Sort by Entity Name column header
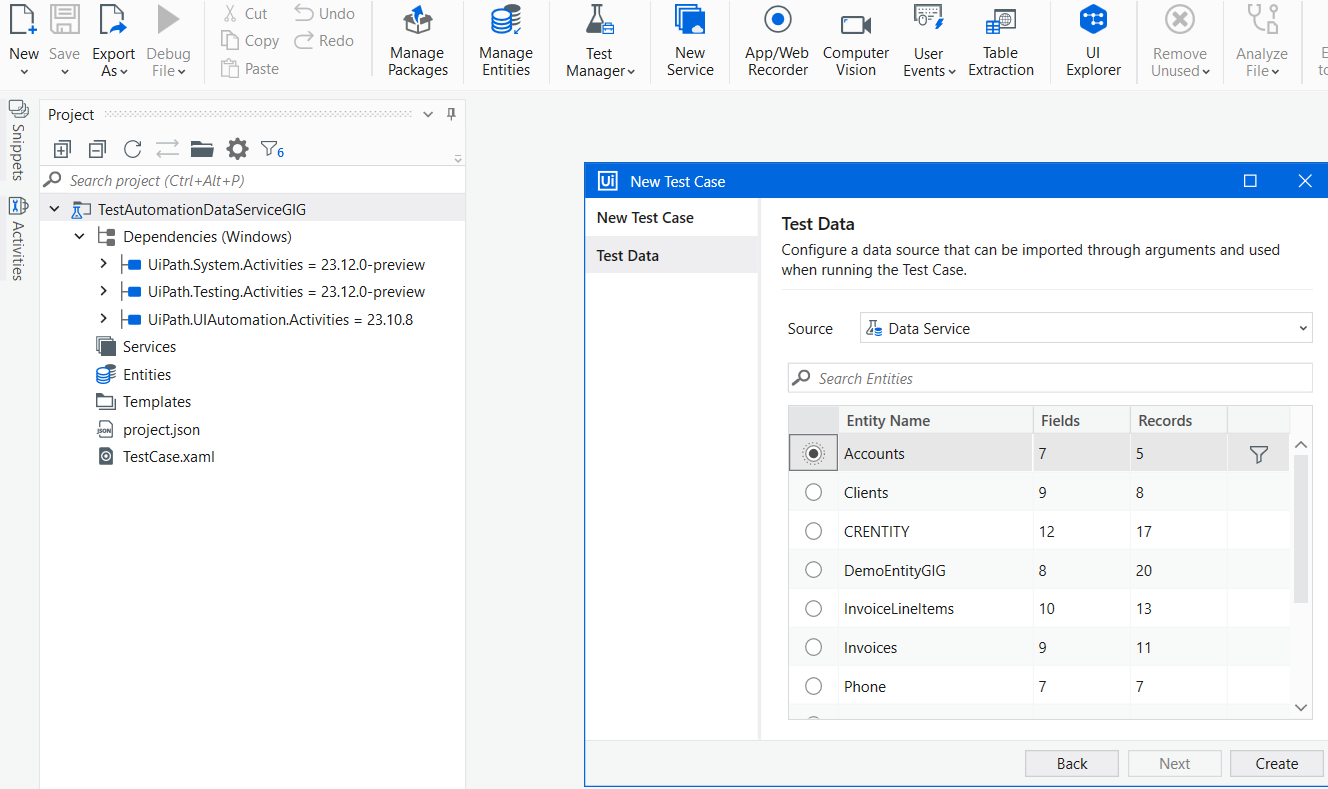Screen dimensions: 1328x789 tap(935, 420)
